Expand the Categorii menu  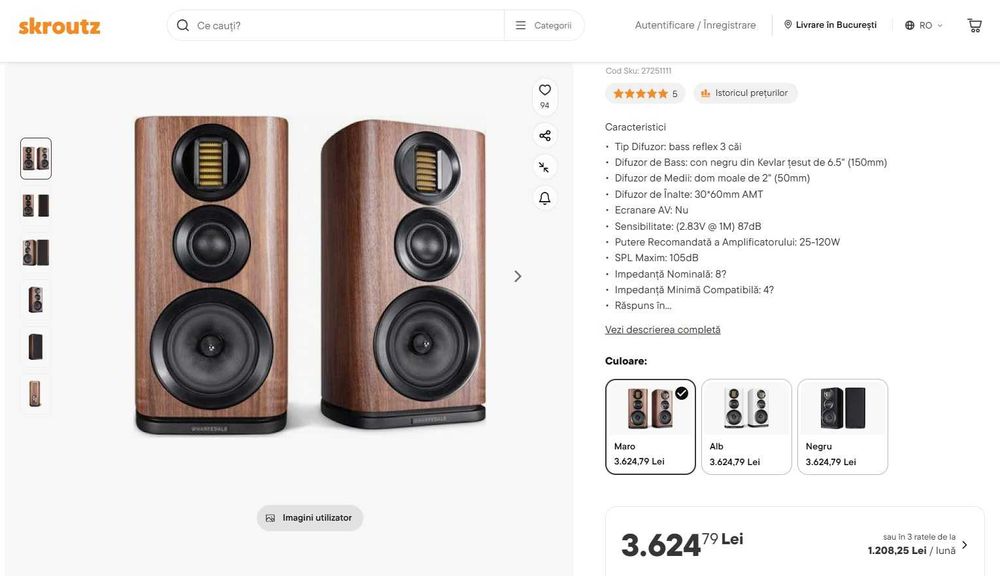(x=544, y=25)
